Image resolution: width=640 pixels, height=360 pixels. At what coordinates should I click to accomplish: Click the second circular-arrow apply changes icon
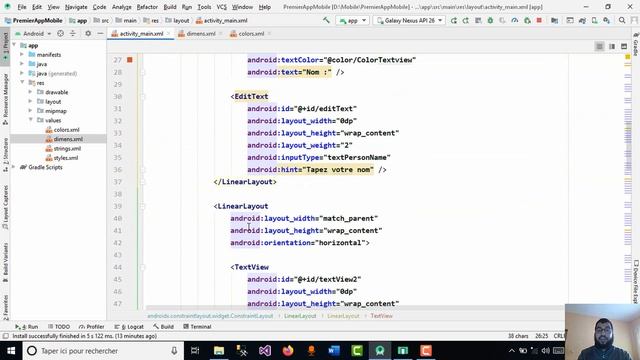coord(466,20)
